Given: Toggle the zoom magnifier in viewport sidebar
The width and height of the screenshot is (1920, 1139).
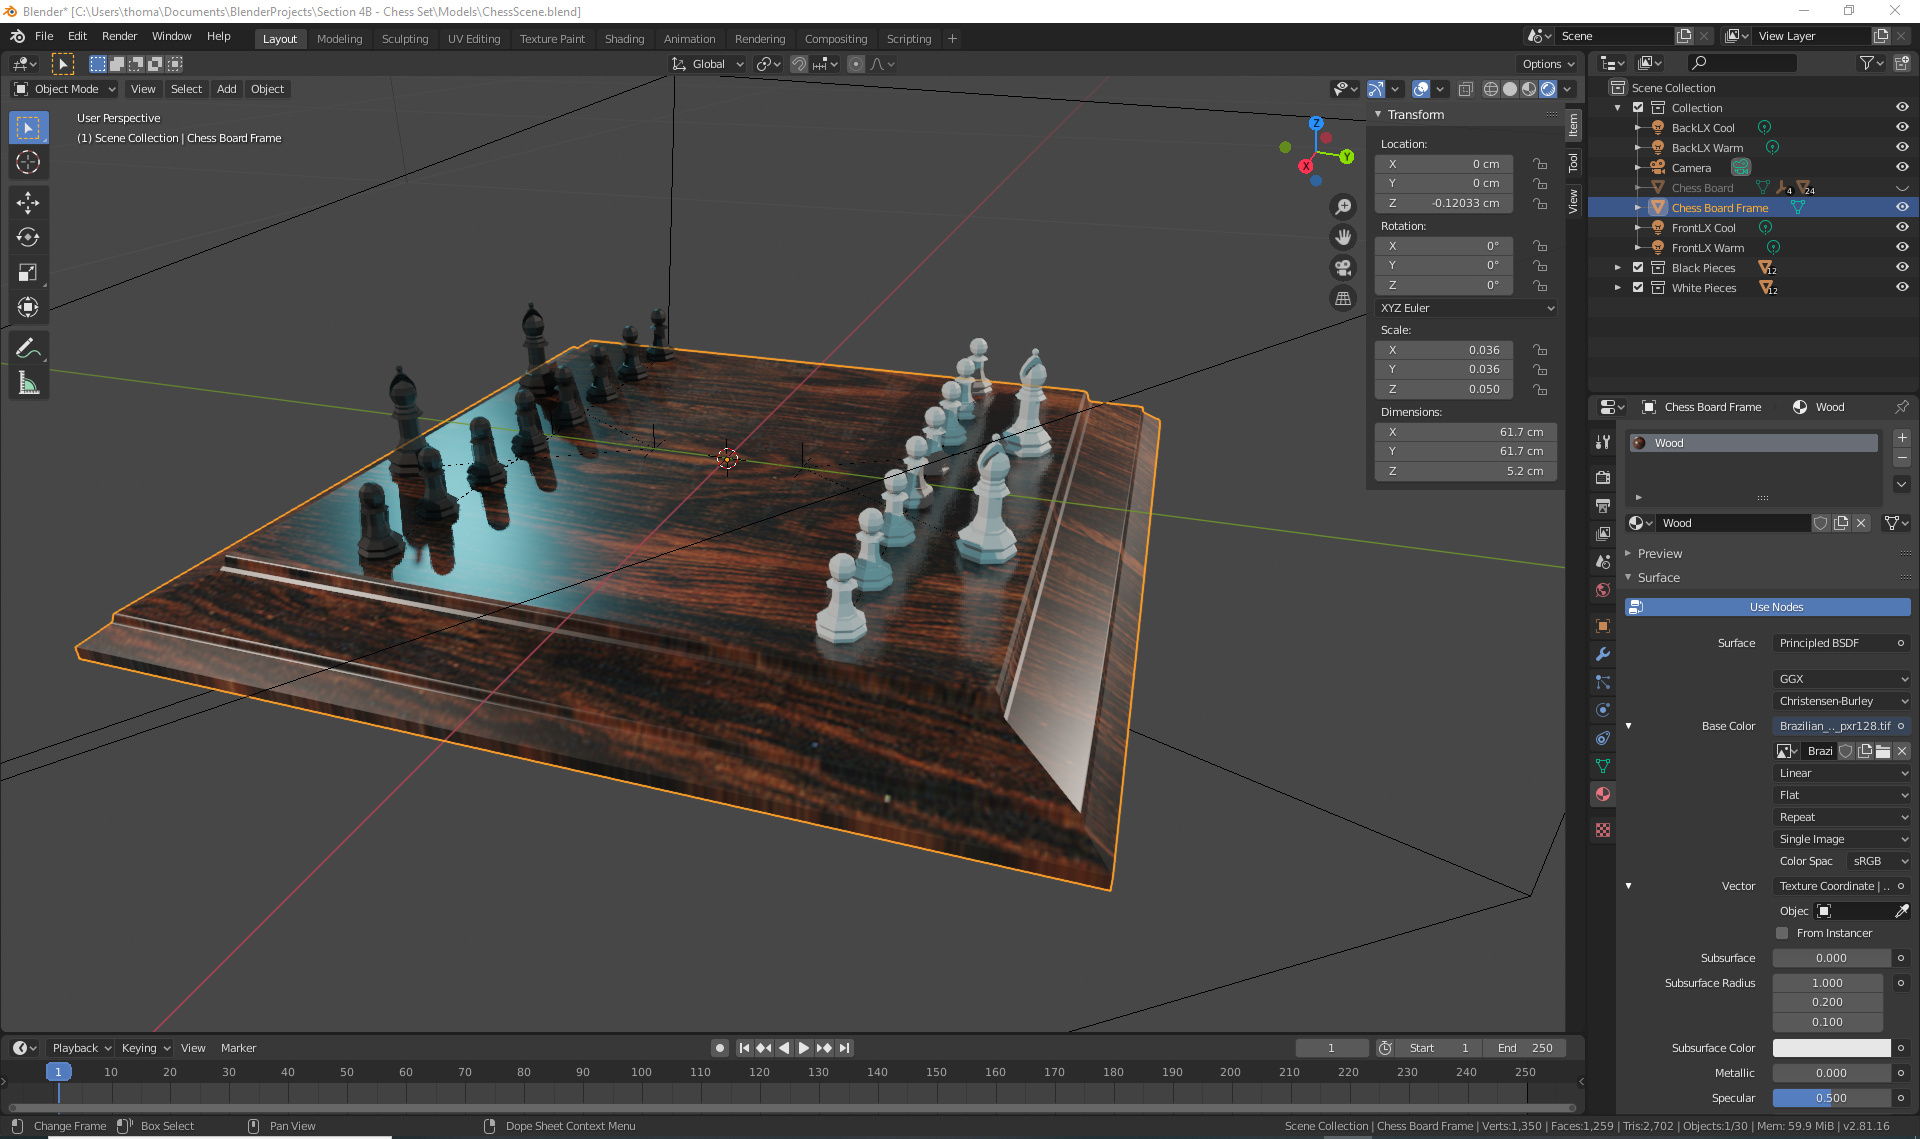Looking at the screenshot, I should point(1343,205).
